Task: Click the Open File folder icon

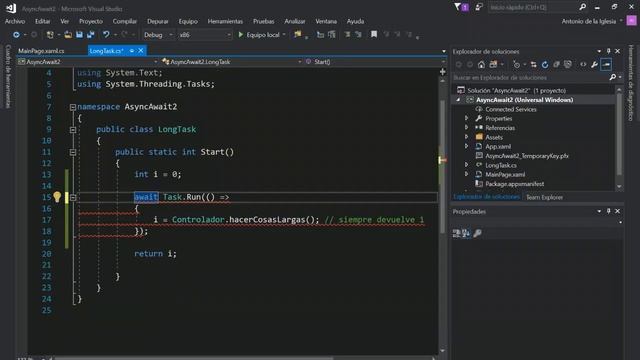Action: (68, 35)
